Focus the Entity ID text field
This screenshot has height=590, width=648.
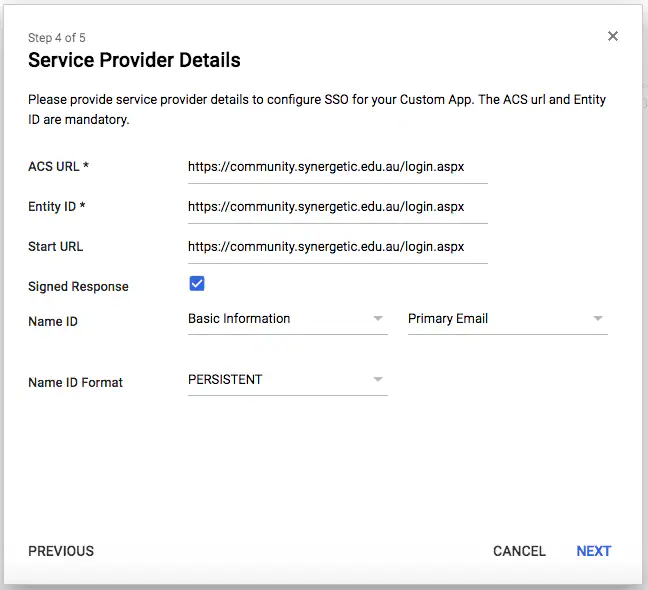tap(337, 207)
